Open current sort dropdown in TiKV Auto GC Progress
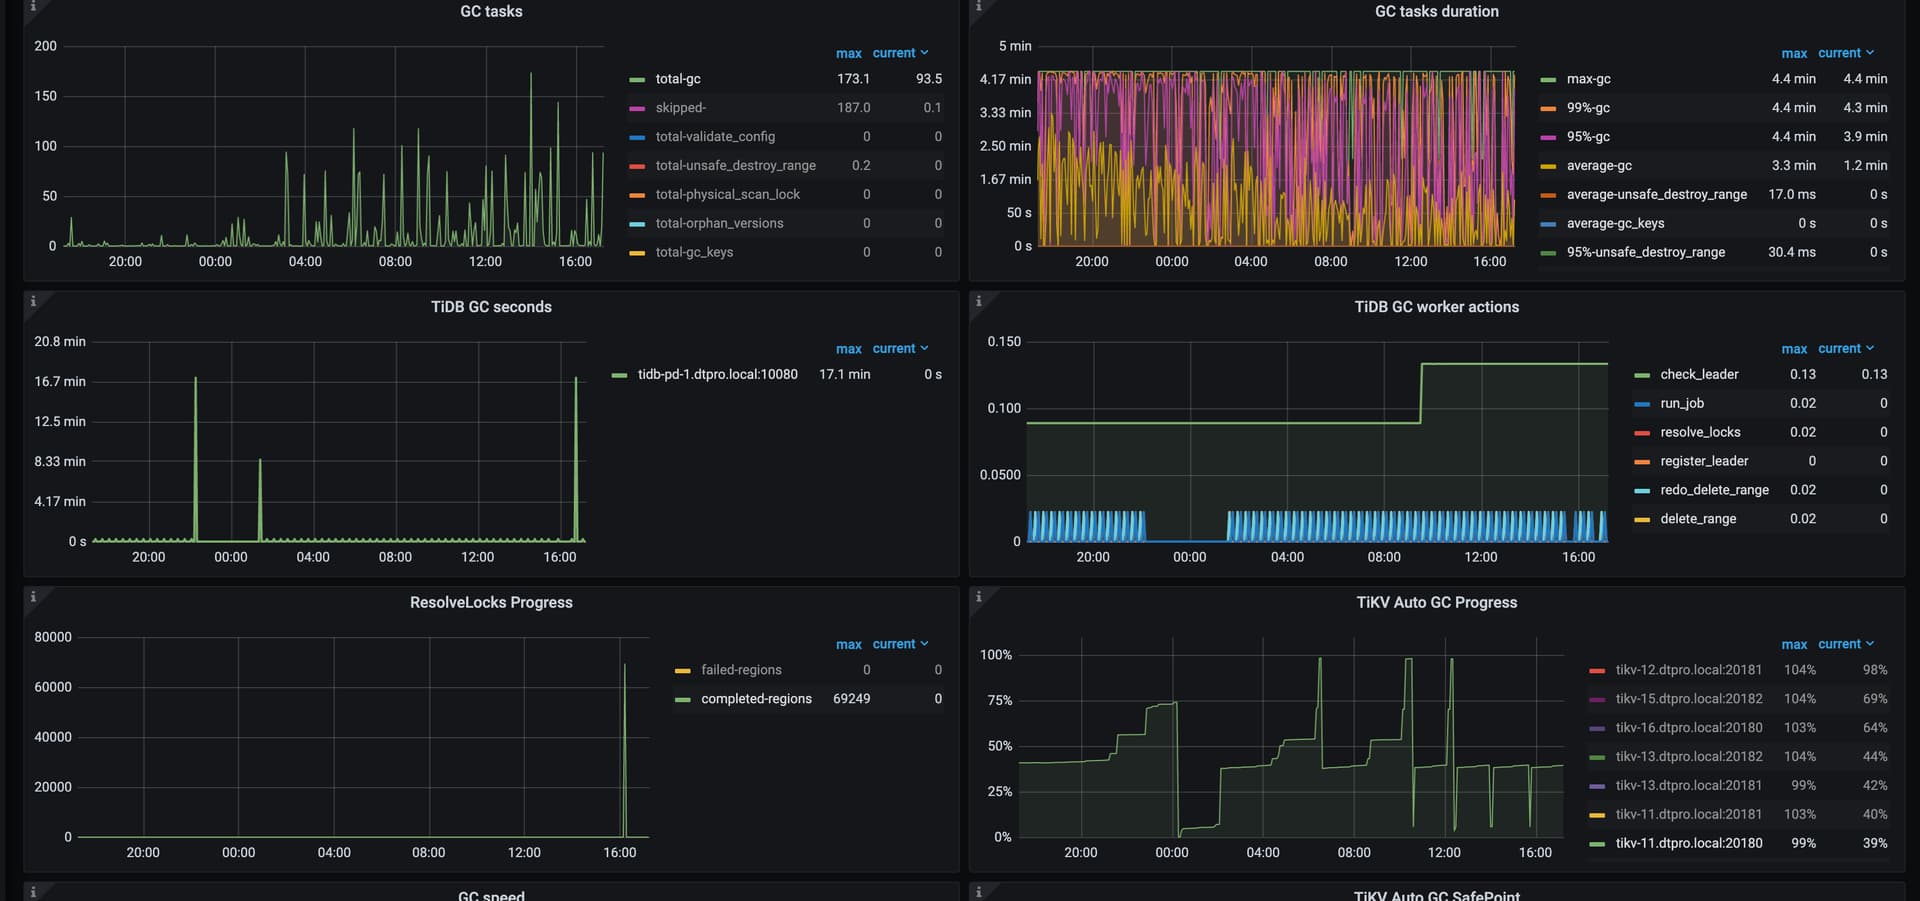This screenshot has height=901, width=1920. pos(1846,644)
